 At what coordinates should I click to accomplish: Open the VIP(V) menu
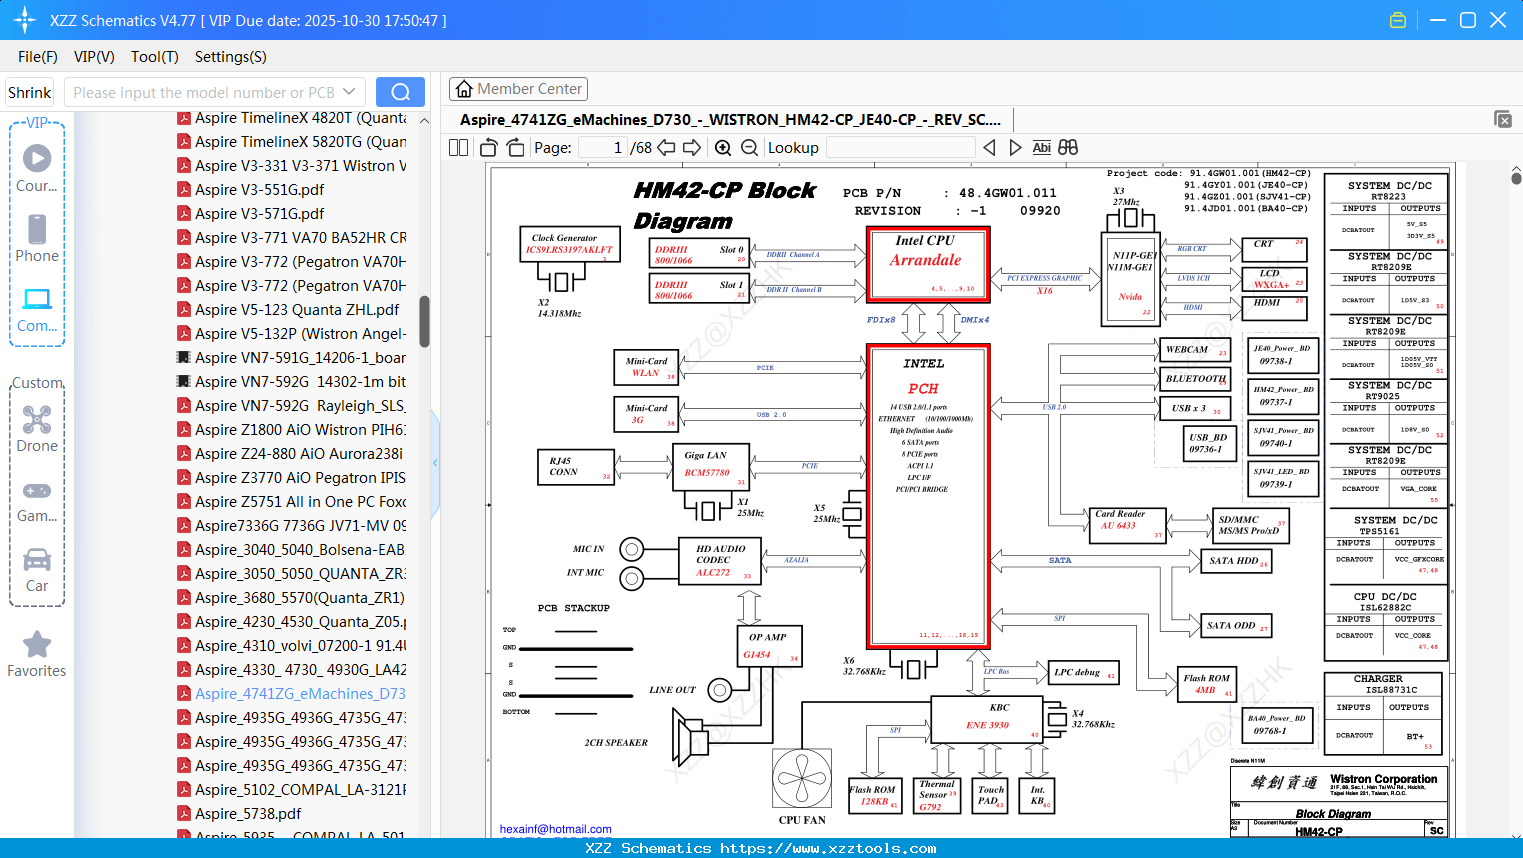pos(94,57)
